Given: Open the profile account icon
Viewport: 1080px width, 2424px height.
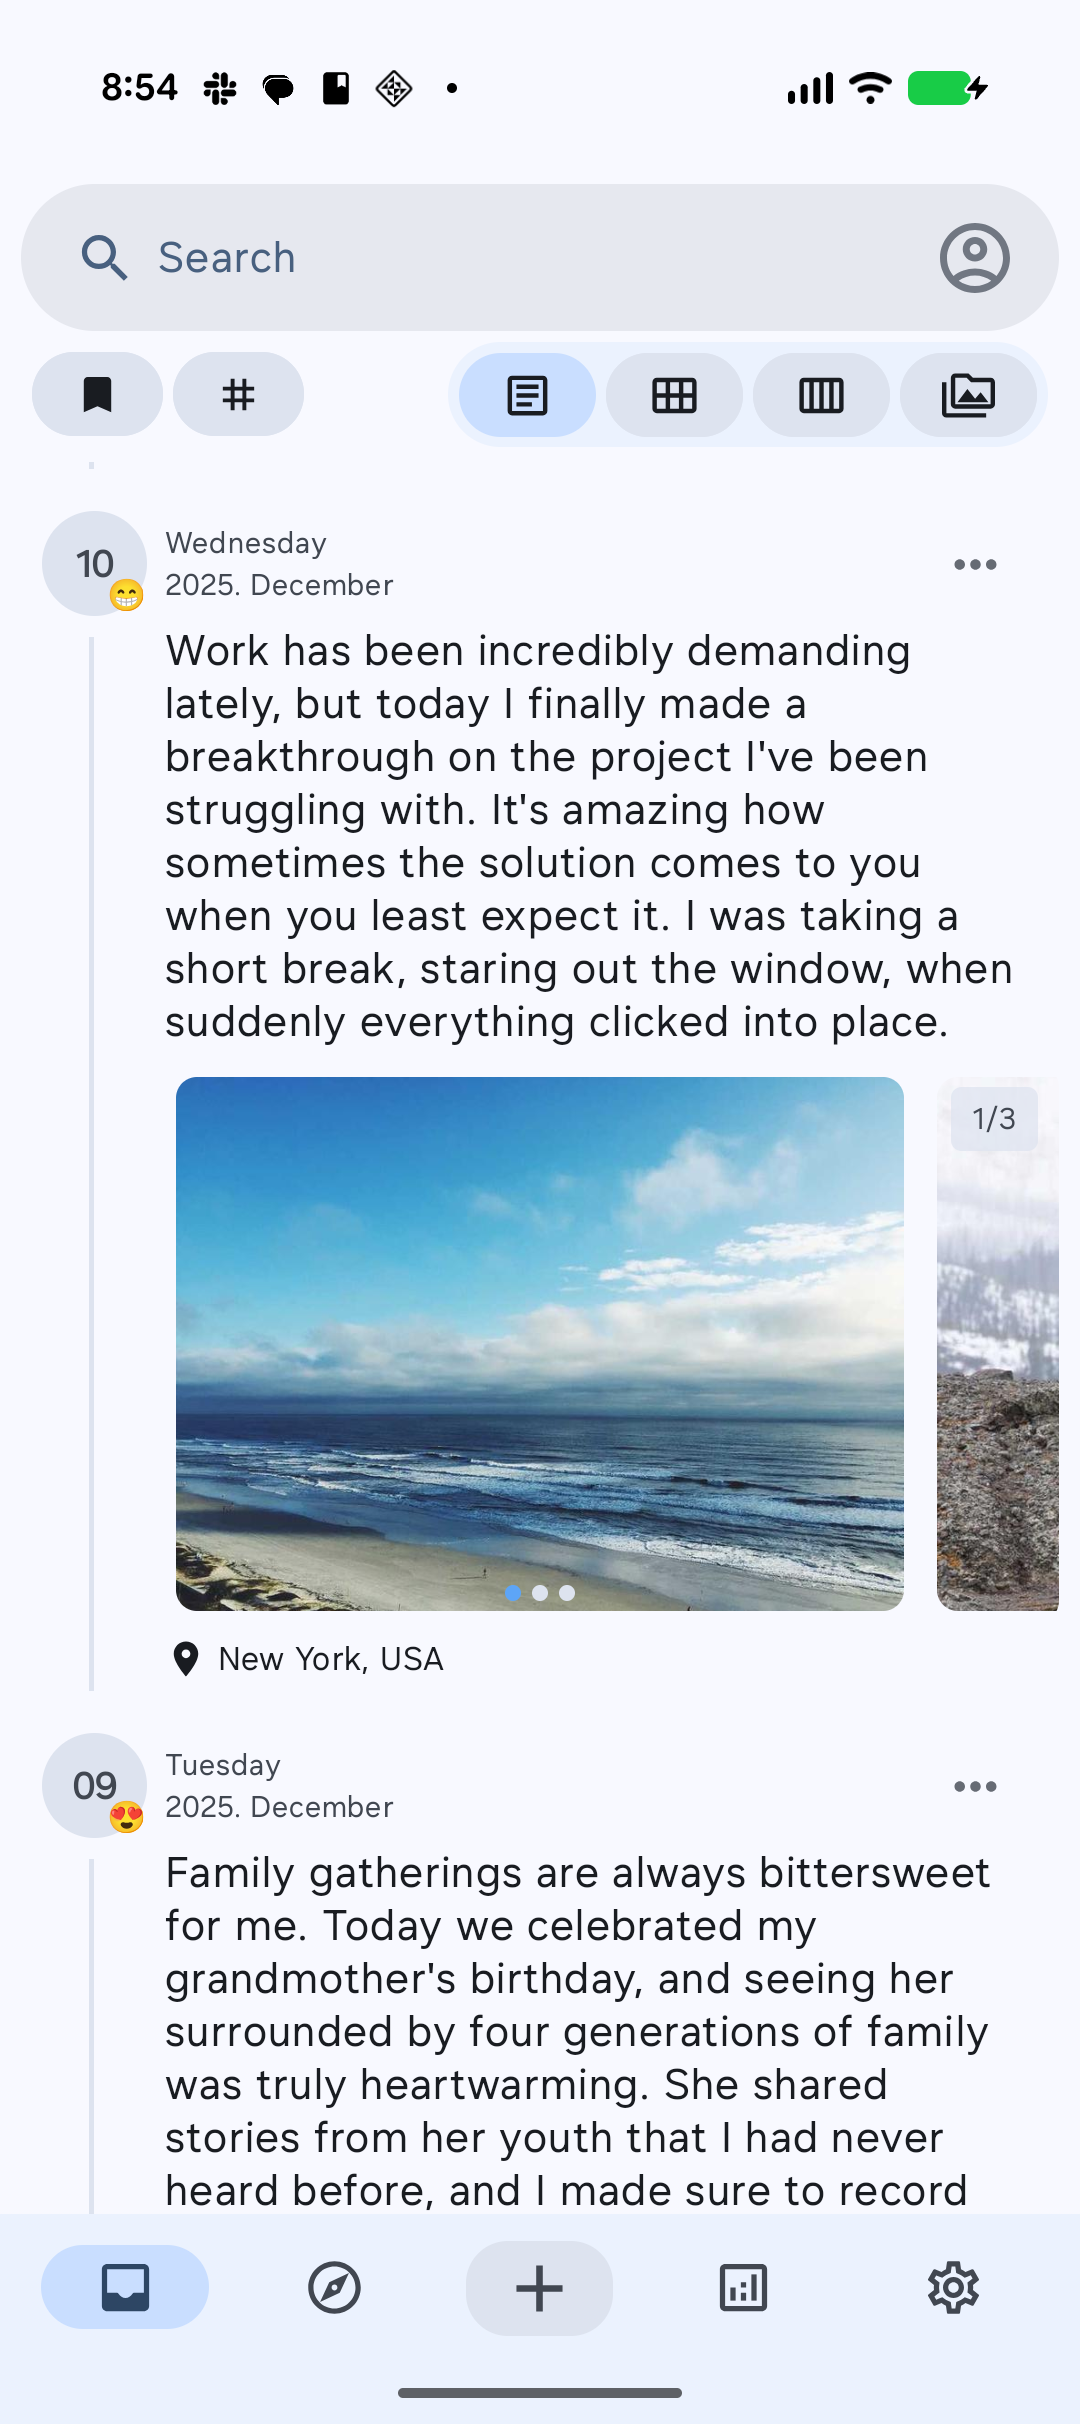Looking at the screenshot, I should (971, 257).
